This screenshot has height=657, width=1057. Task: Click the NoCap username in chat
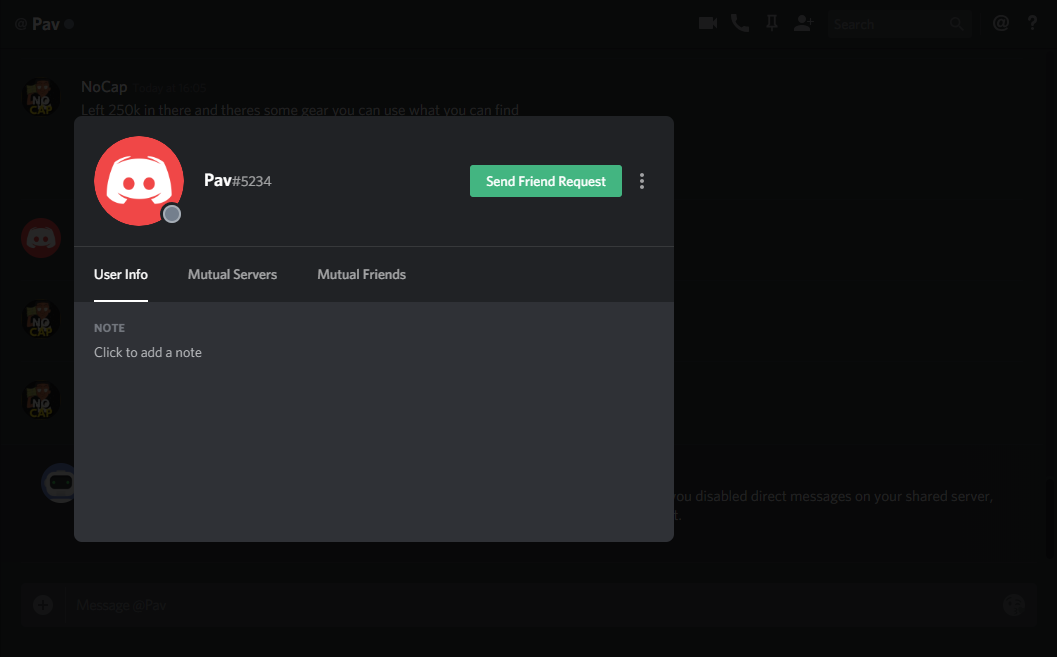(x=104, y=87)
